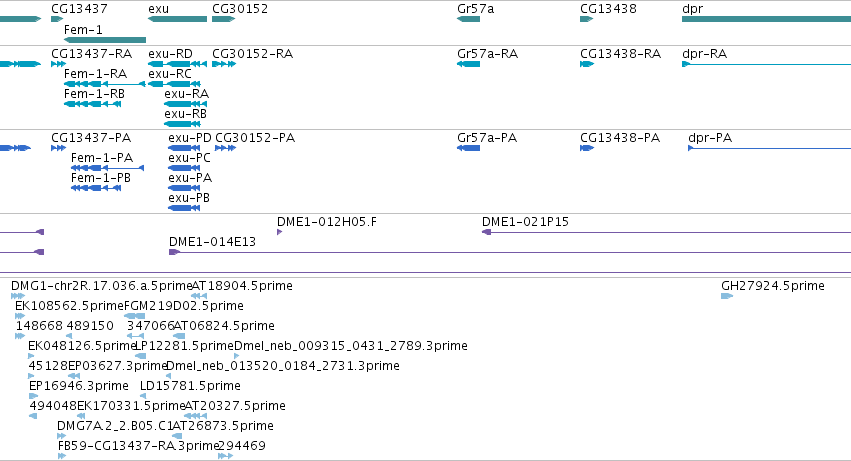Click the EP03627.3prime EST label
851x461 pixels.
[117, 366]
